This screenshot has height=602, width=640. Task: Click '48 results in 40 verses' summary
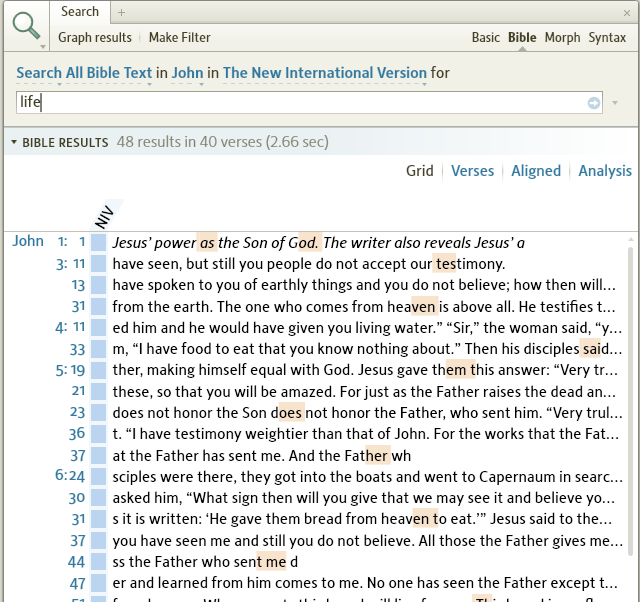[x=222, y=142]
